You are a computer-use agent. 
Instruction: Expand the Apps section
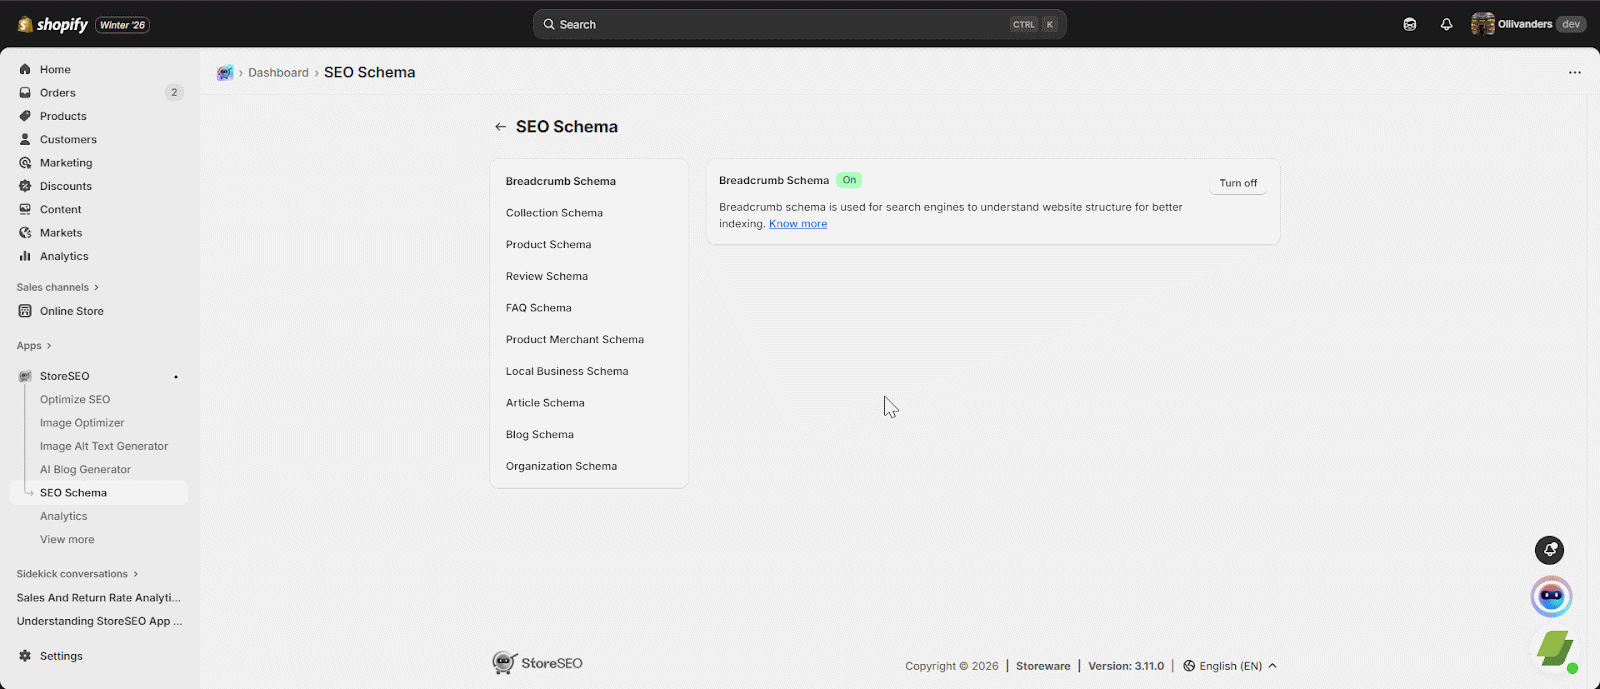34,346
